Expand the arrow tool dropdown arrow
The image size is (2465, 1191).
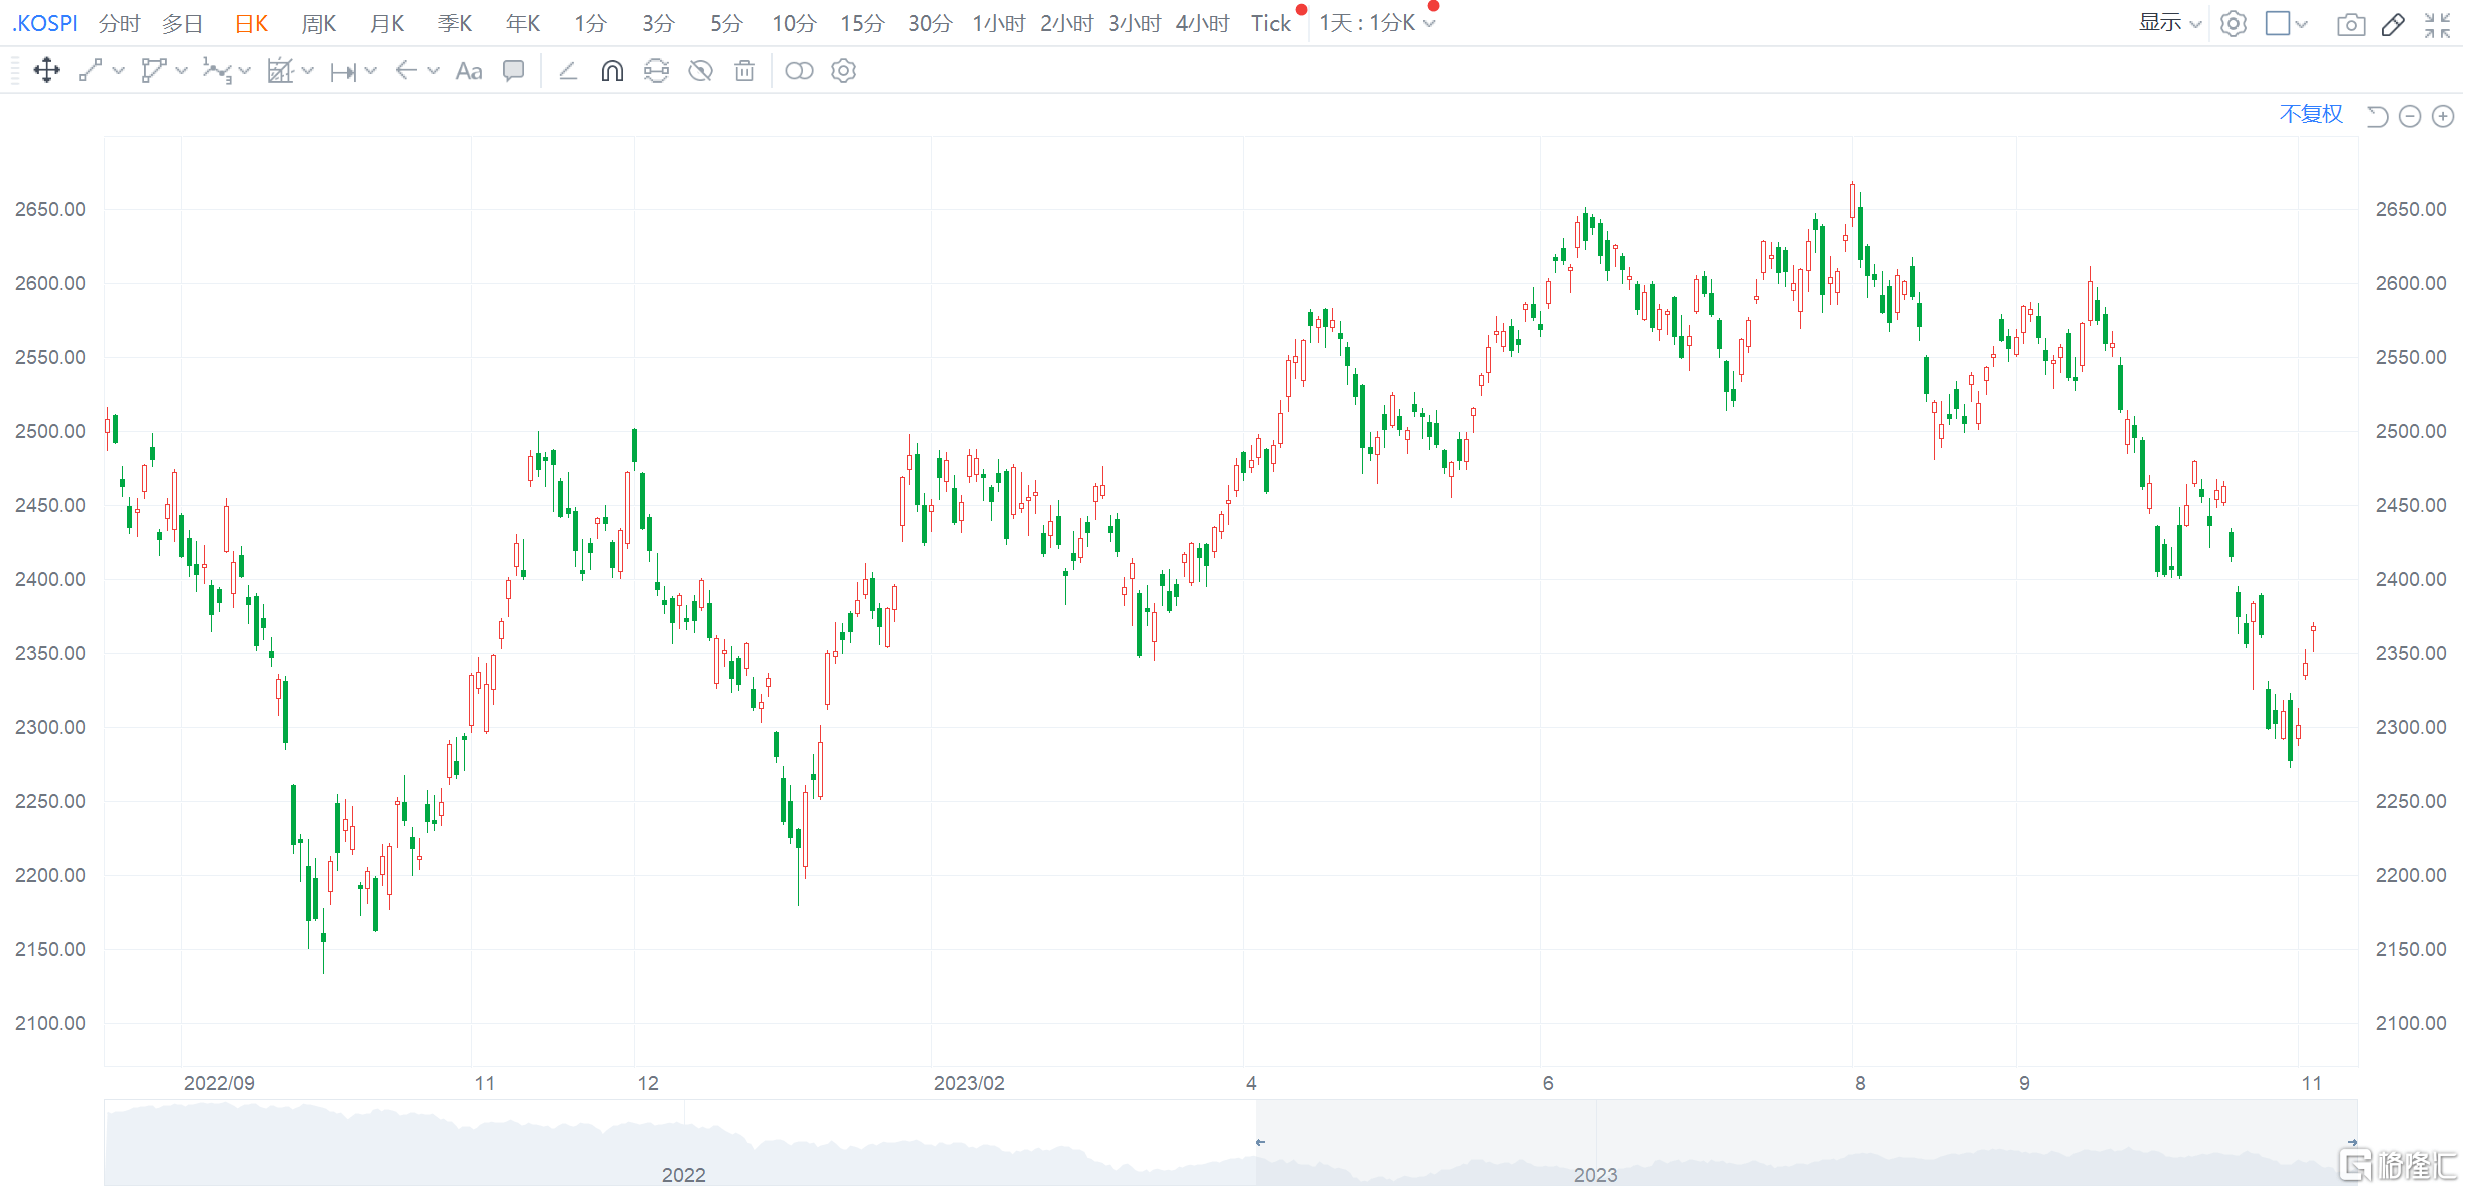click(x=433, y=70)
